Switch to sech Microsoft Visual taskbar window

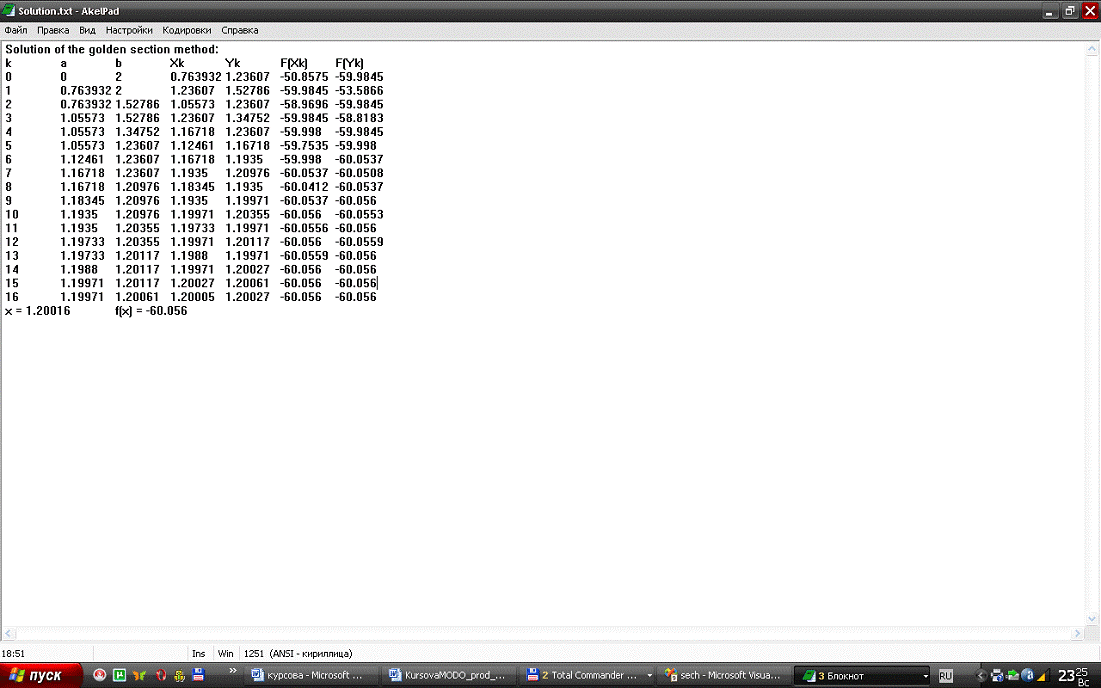pos(725,675)
